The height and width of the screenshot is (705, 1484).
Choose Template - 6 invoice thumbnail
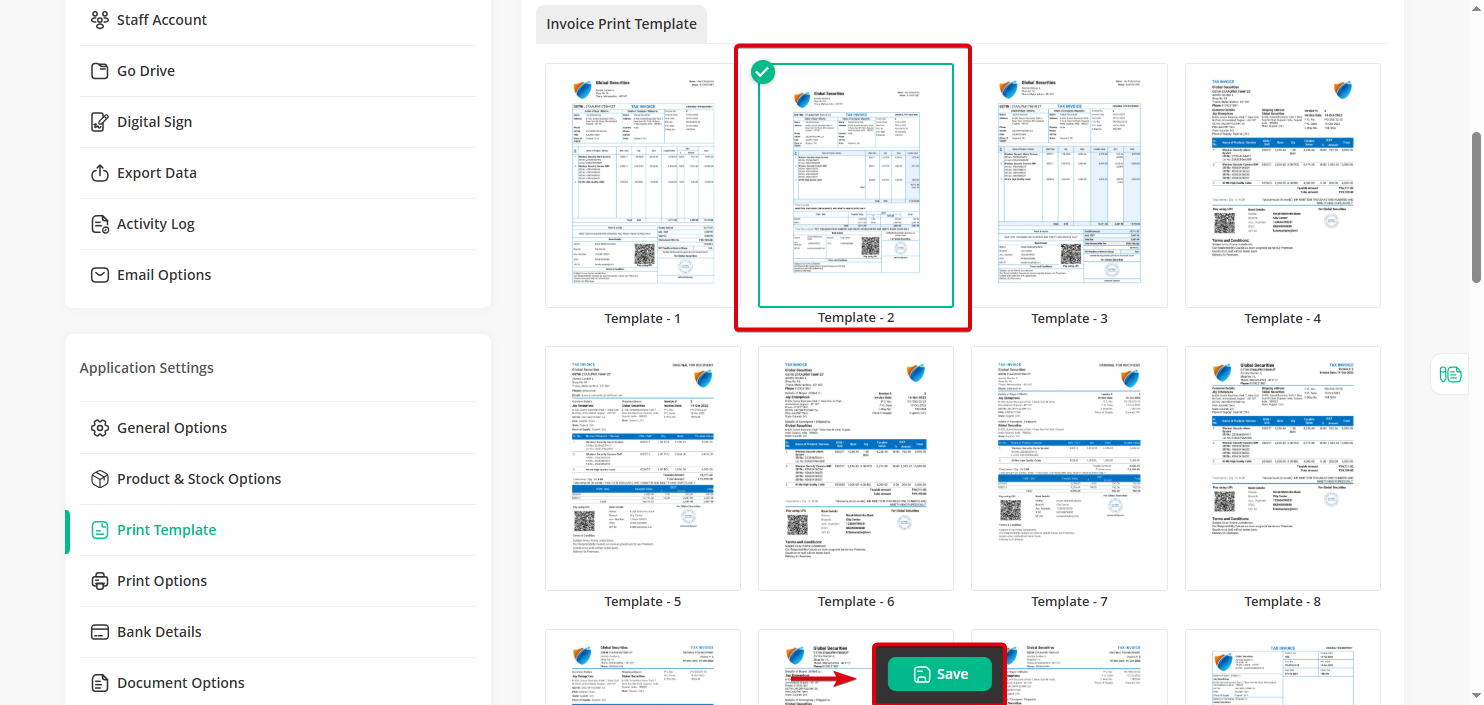click(856, 469)
